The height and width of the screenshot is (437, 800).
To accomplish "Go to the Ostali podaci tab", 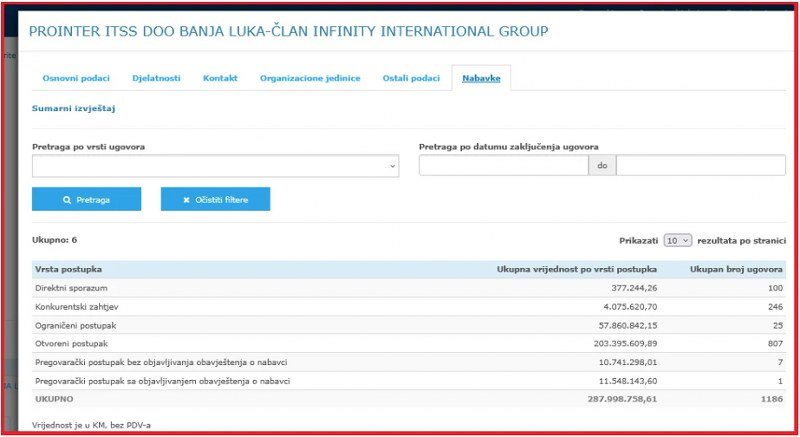I will pyautogui.click(x=411, y=78).
